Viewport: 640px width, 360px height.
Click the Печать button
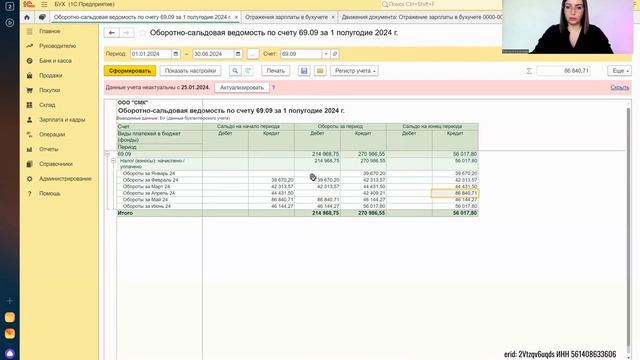[x=276, y=71]
